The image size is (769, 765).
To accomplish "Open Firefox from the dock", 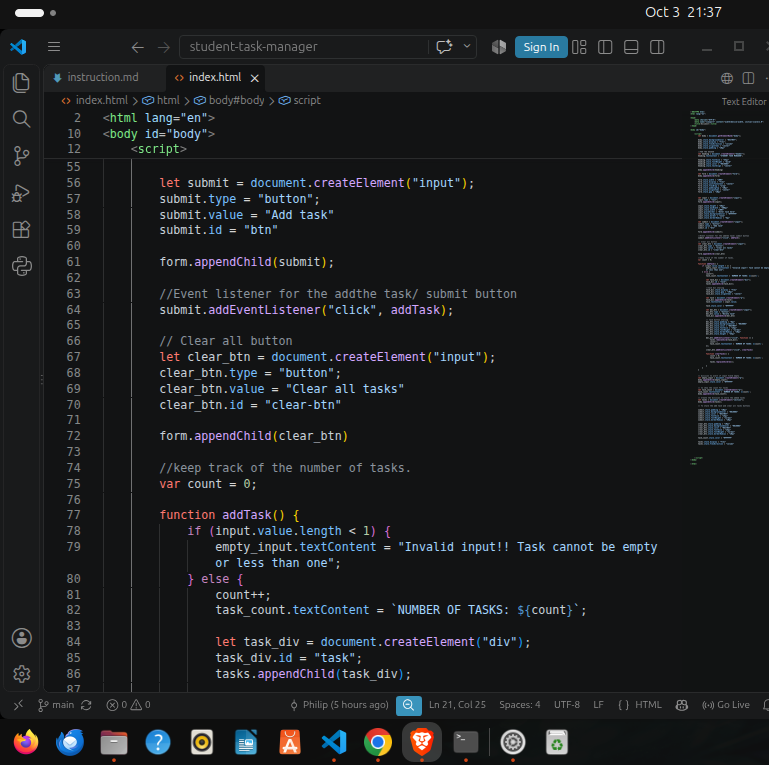I will pyautogui.click(x=26, y=742).
